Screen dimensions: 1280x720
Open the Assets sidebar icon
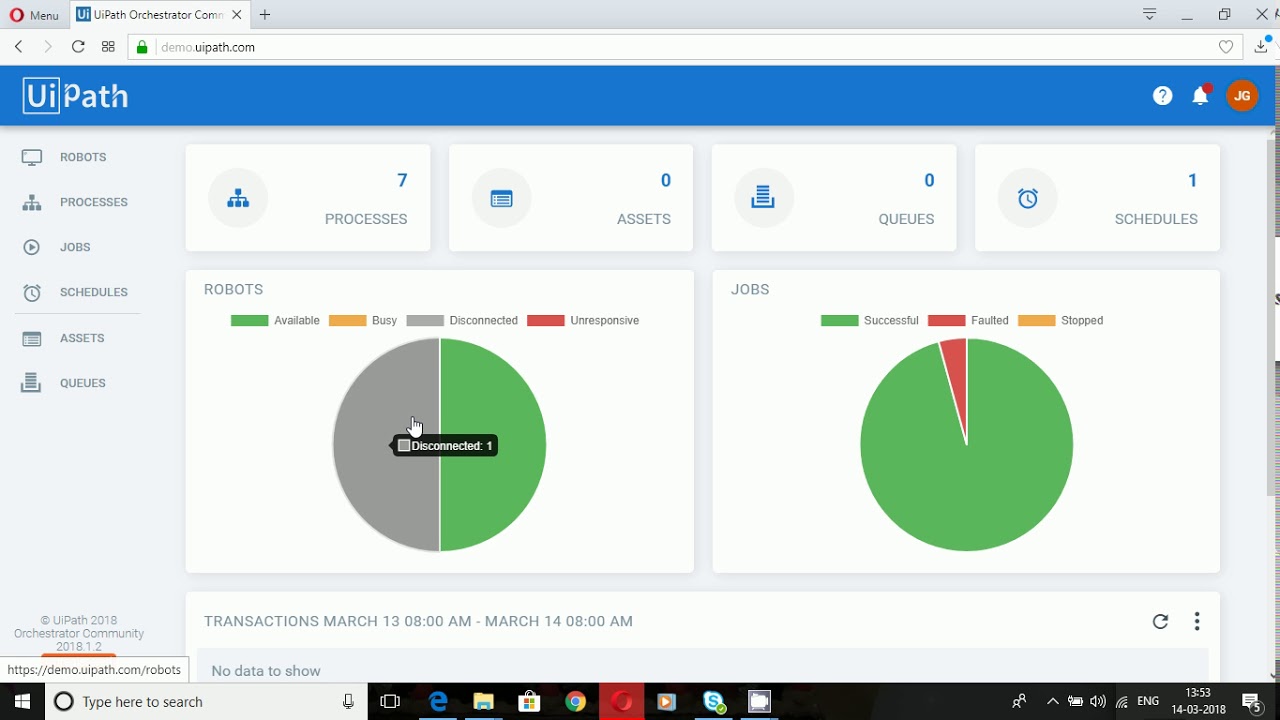click(32, 338)
